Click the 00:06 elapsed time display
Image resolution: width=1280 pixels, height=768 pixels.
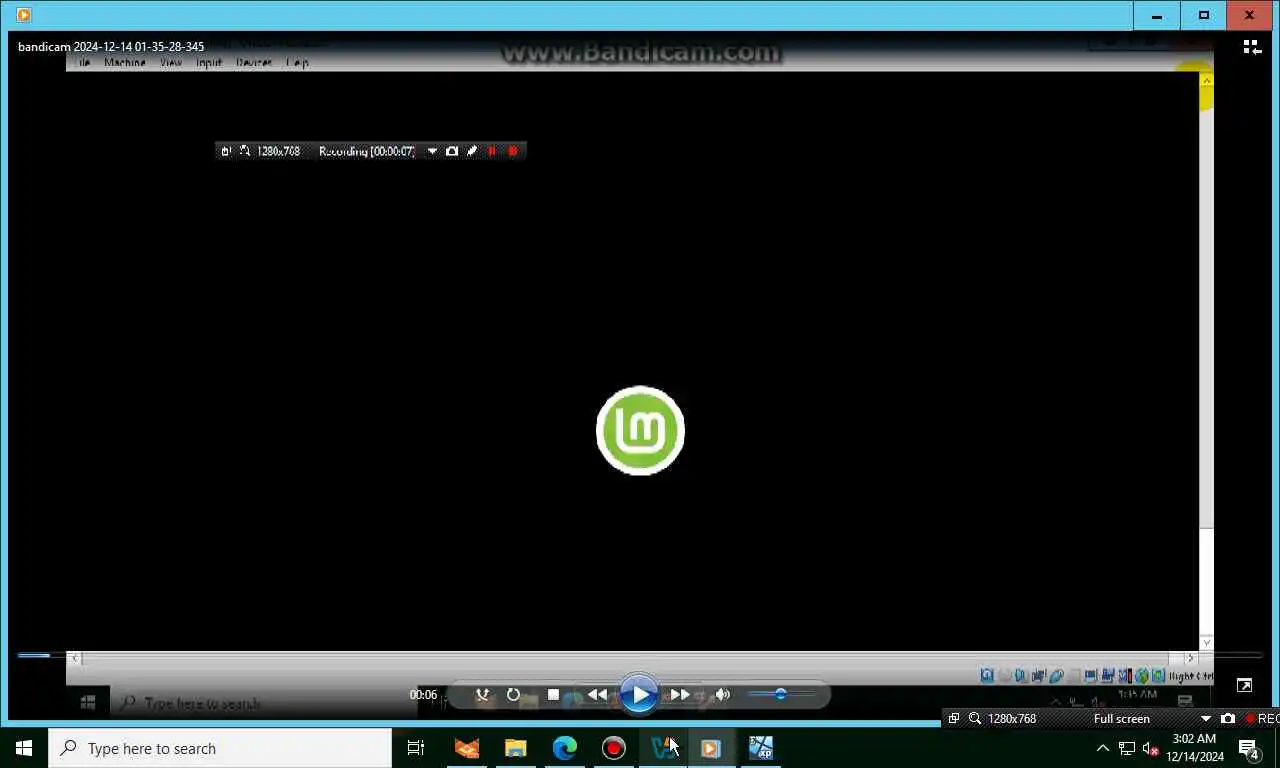pos(423,695)
